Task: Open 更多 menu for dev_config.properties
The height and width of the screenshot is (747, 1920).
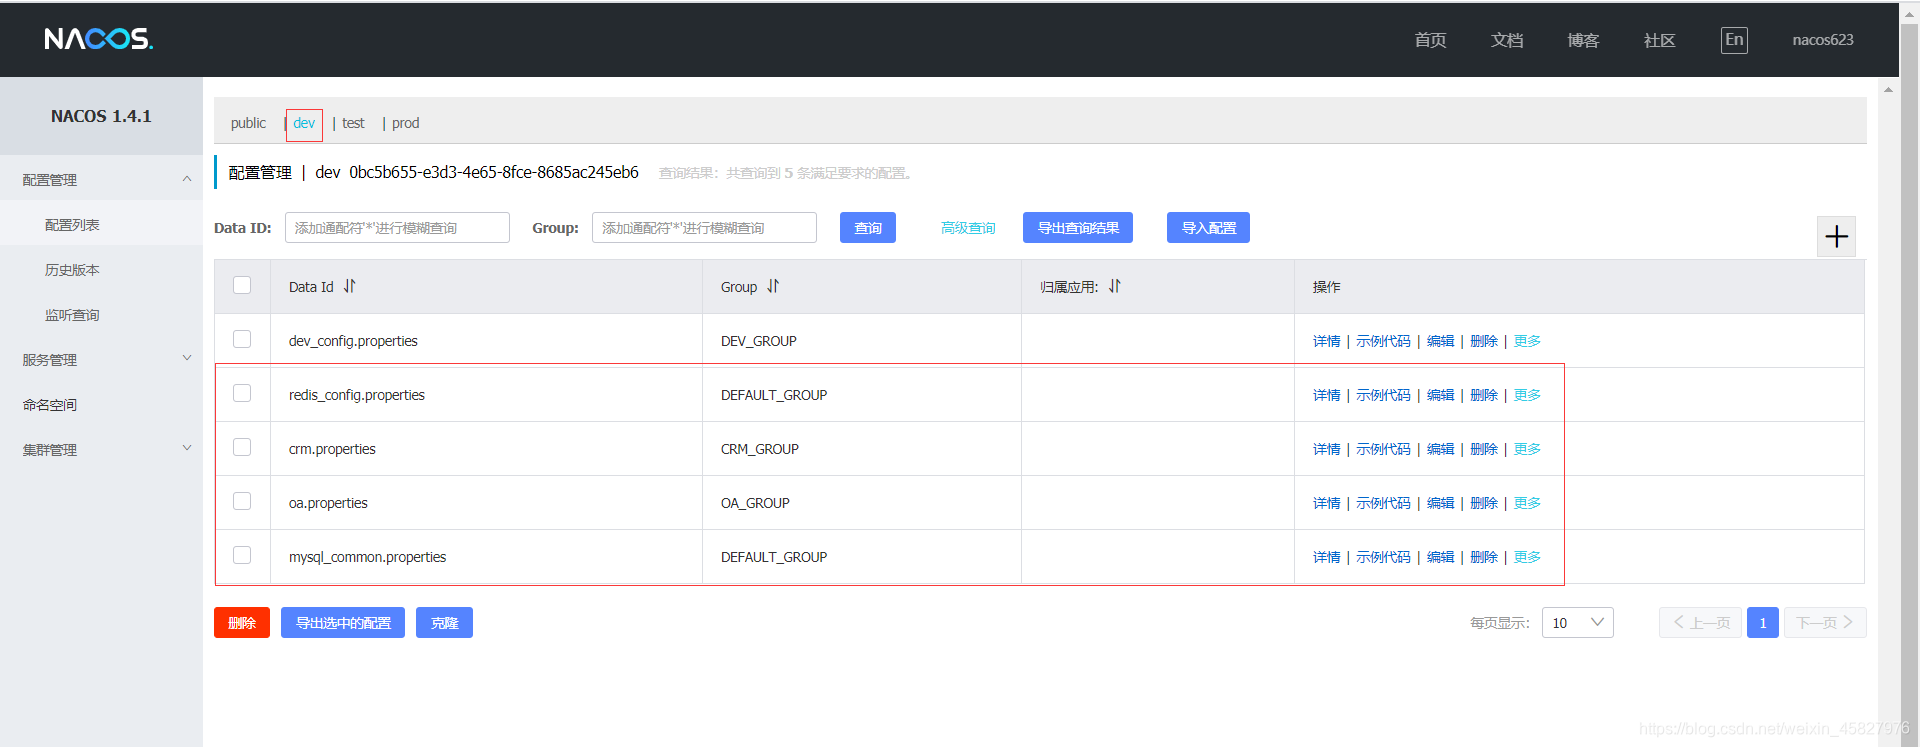Action: click(x=1527, y=341)
